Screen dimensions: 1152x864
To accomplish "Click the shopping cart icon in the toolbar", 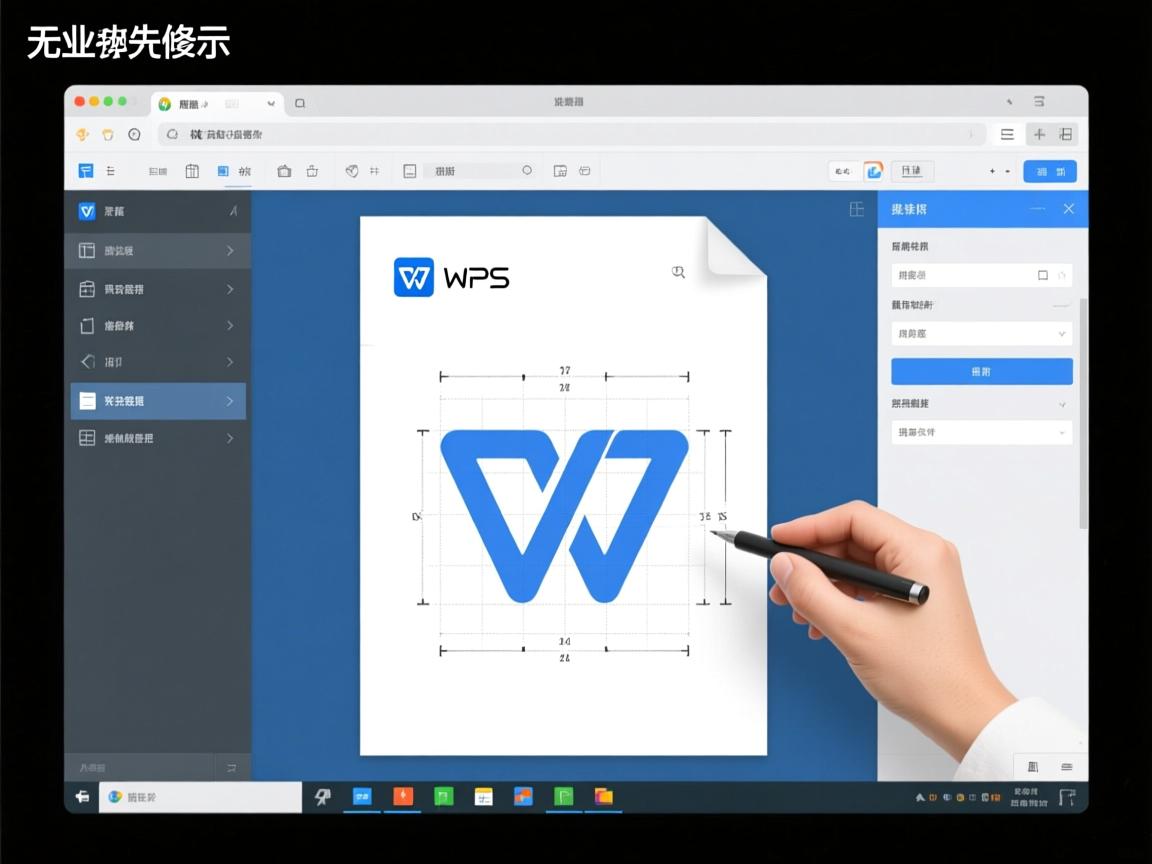I will click(x=314, y=170).
